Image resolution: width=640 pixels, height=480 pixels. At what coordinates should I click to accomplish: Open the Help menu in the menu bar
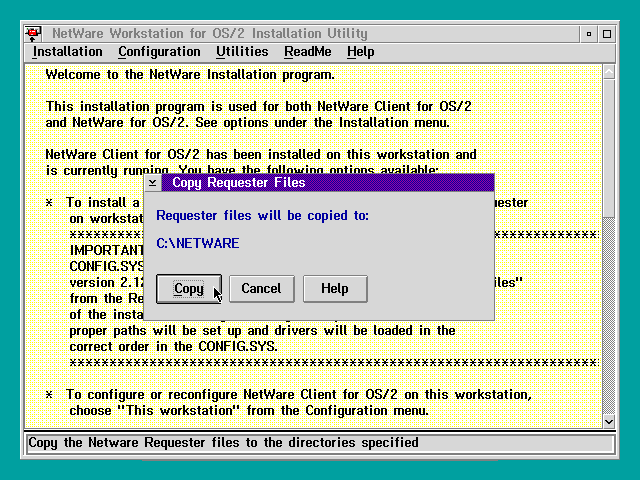361,52
